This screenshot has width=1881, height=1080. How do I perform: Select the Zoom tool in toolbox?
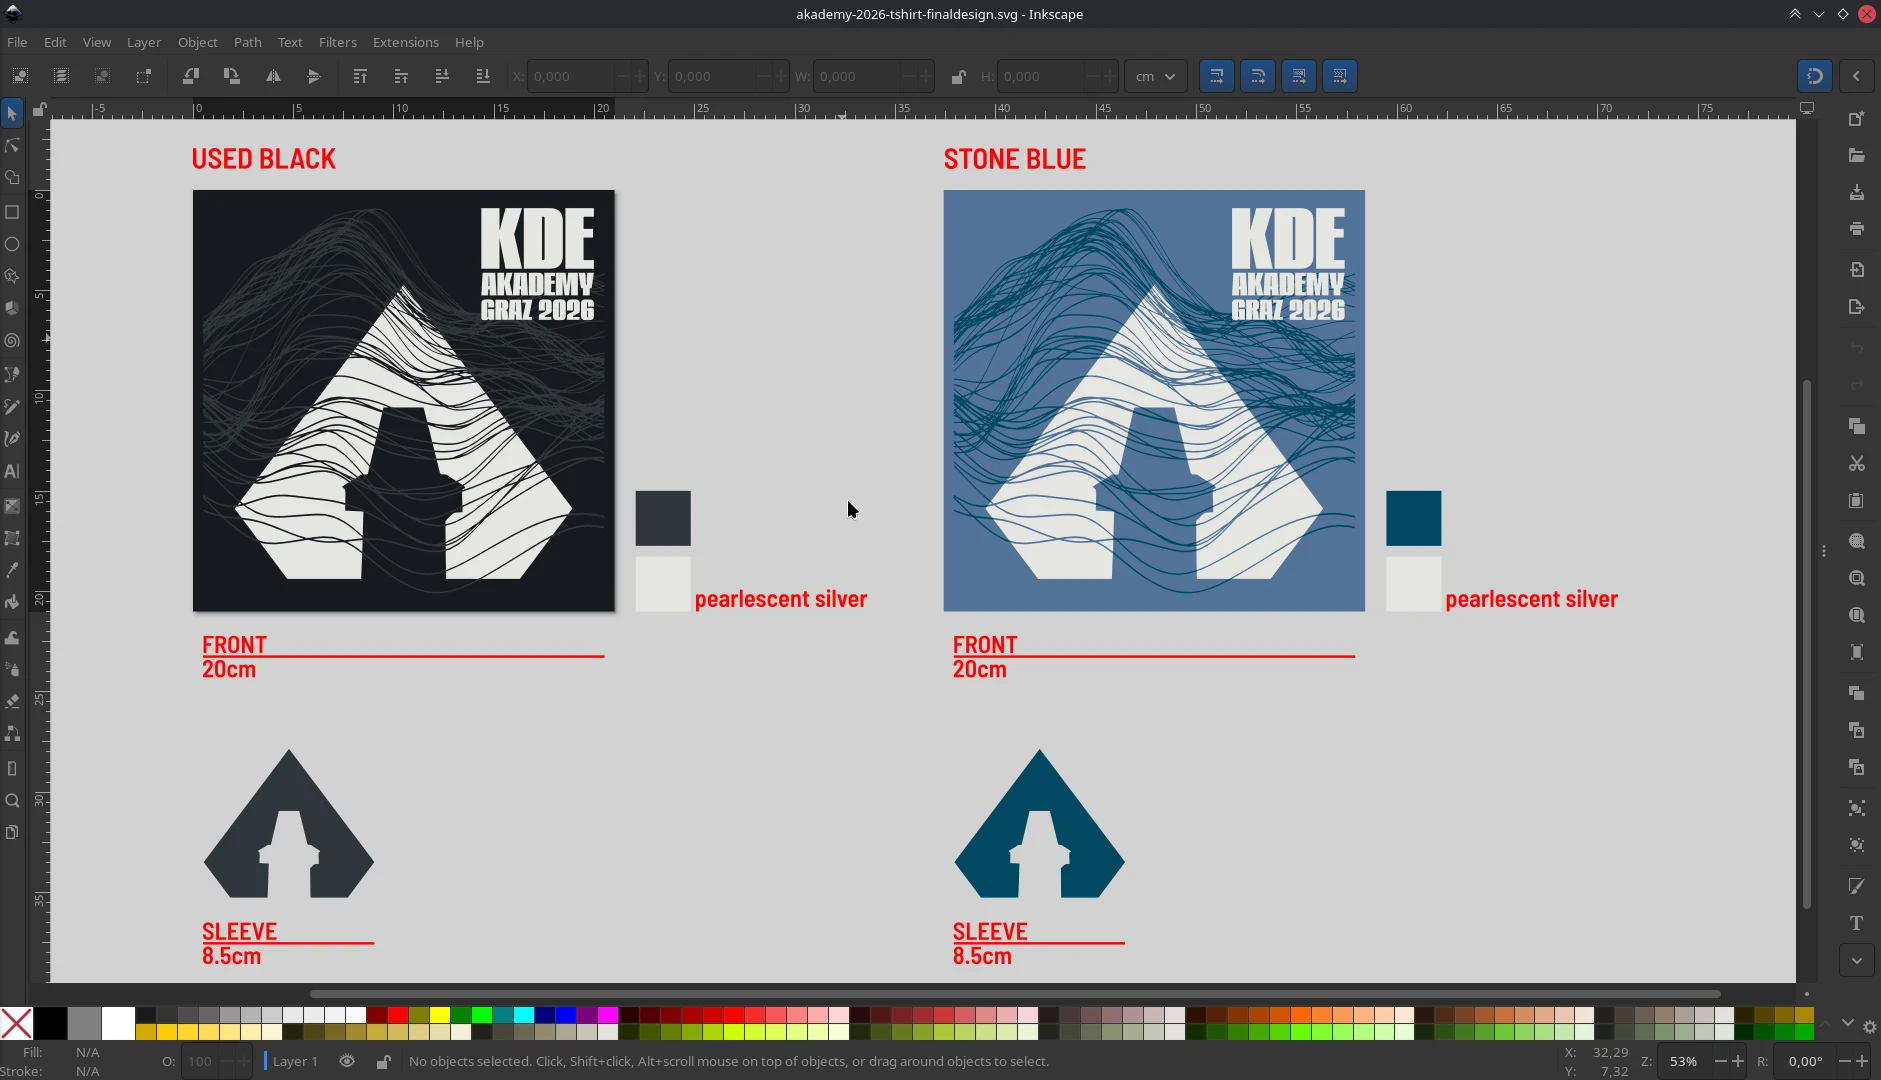(12, 801)
